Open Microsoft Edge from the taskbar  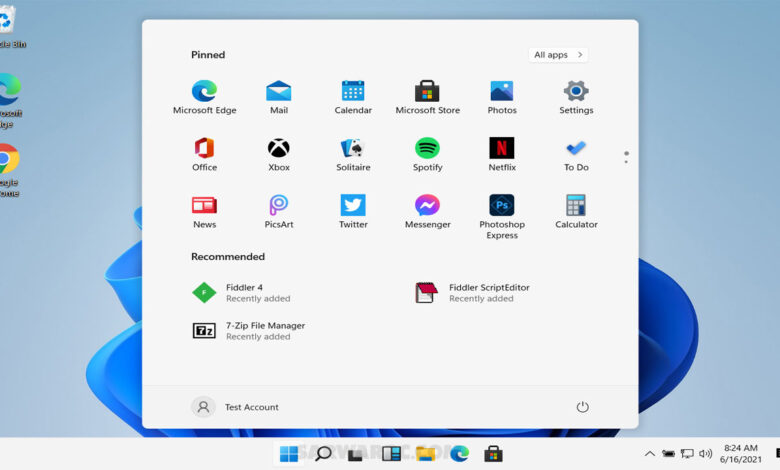460,454
